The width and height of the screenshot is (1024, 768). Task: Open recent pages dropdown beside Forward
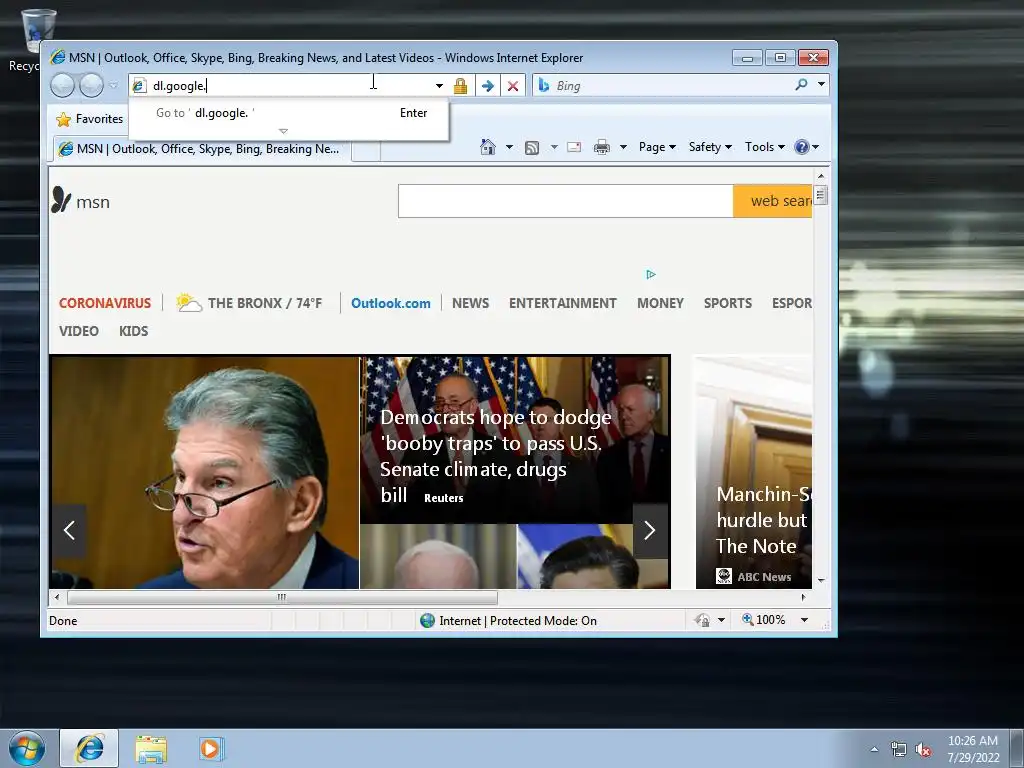[x=113, y=86]
